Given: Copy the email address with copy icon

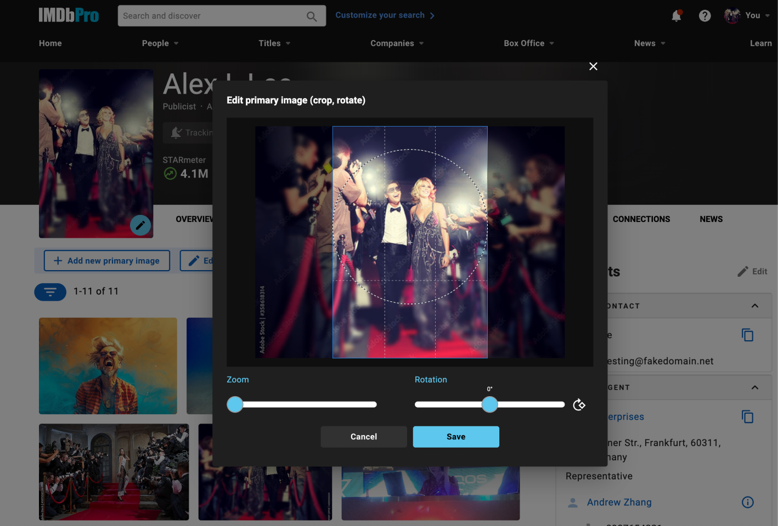Looking at the screenshot, I should coord(747,335).
